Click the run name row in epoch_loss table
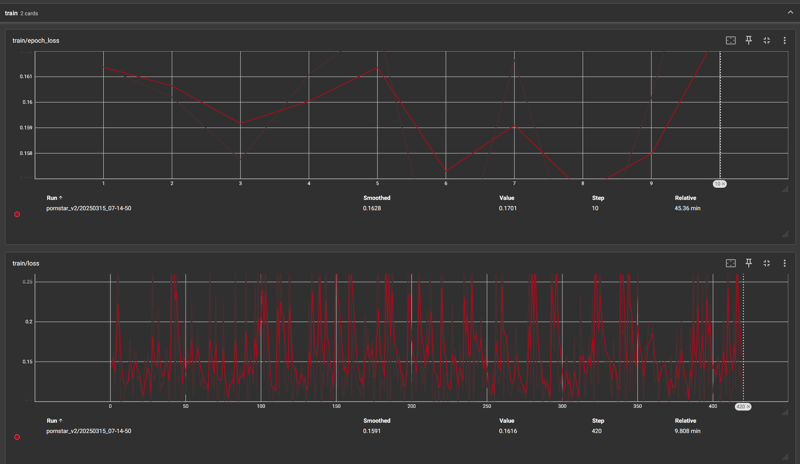 [89, 208]
